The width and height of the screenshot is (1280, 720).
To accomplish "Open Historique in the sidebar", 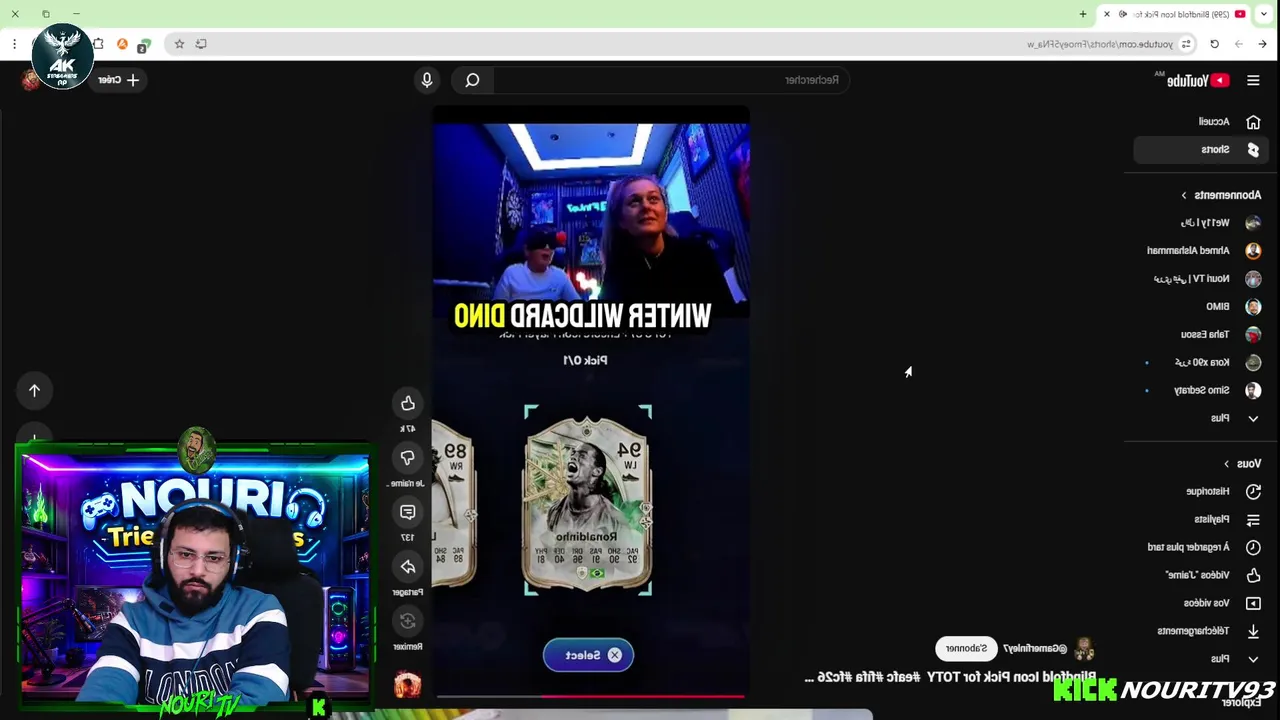I will 1201,491.
